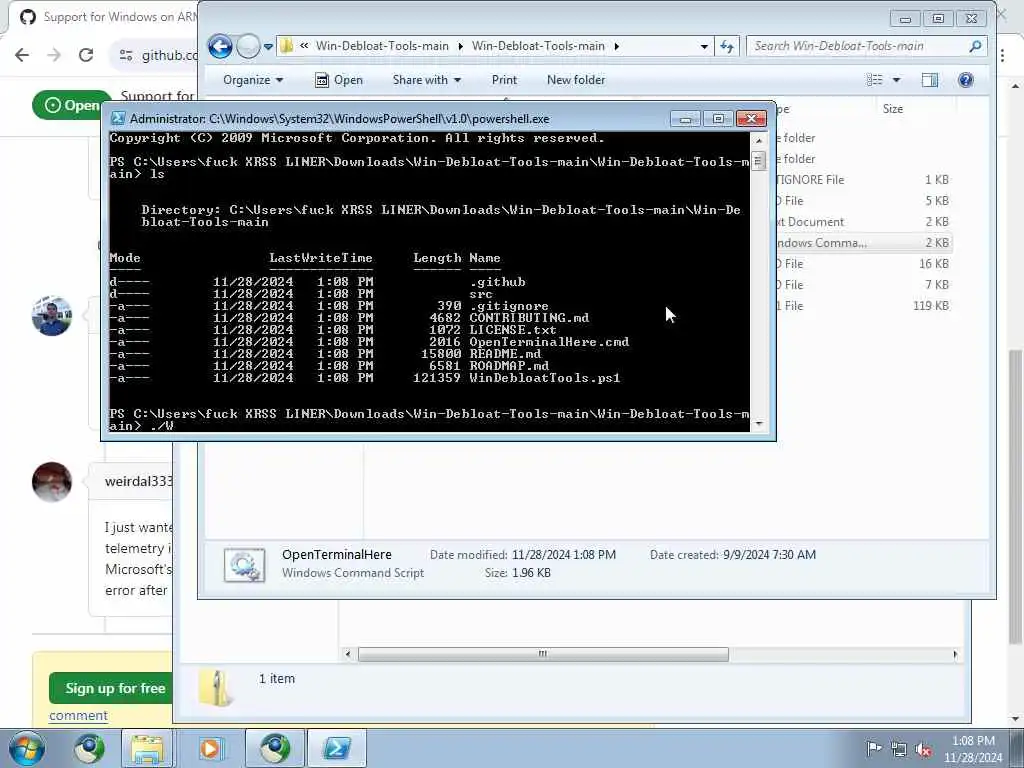Image resolution: width=1024 pixels, height=768 pixels.
Task: Click the Action Center flag icon
Action: pos(874,748)
